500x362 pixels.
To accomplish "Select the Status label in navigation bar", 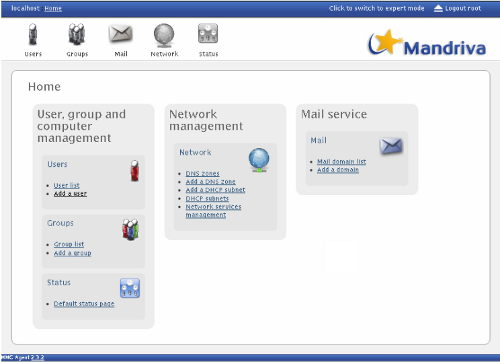I will click(209, 54).
